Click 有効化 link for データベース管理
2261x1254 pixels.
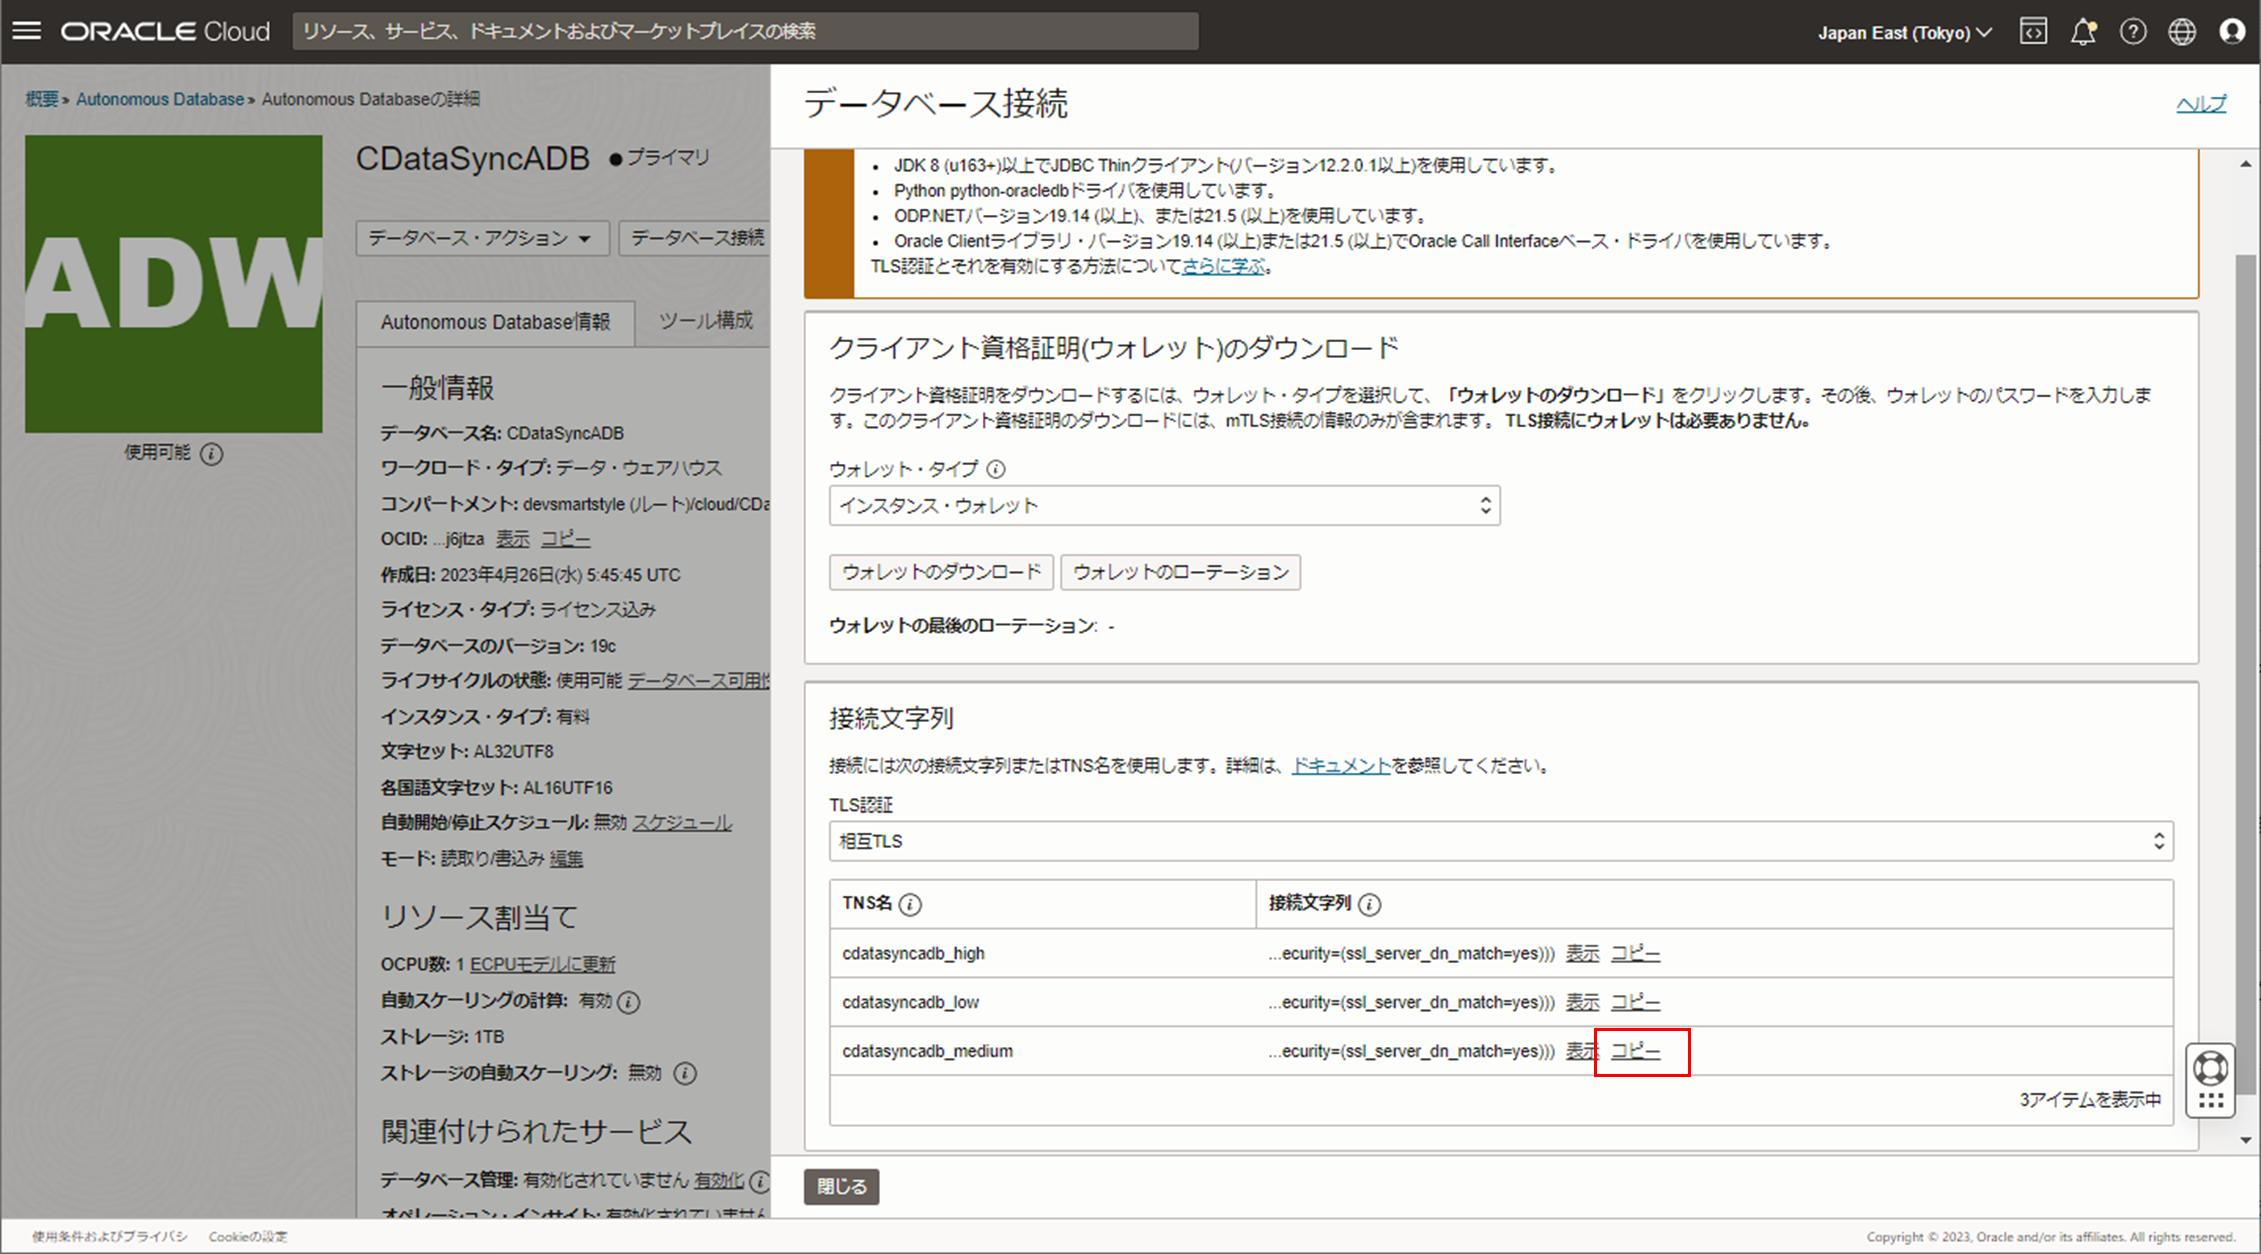point(719,1181)
